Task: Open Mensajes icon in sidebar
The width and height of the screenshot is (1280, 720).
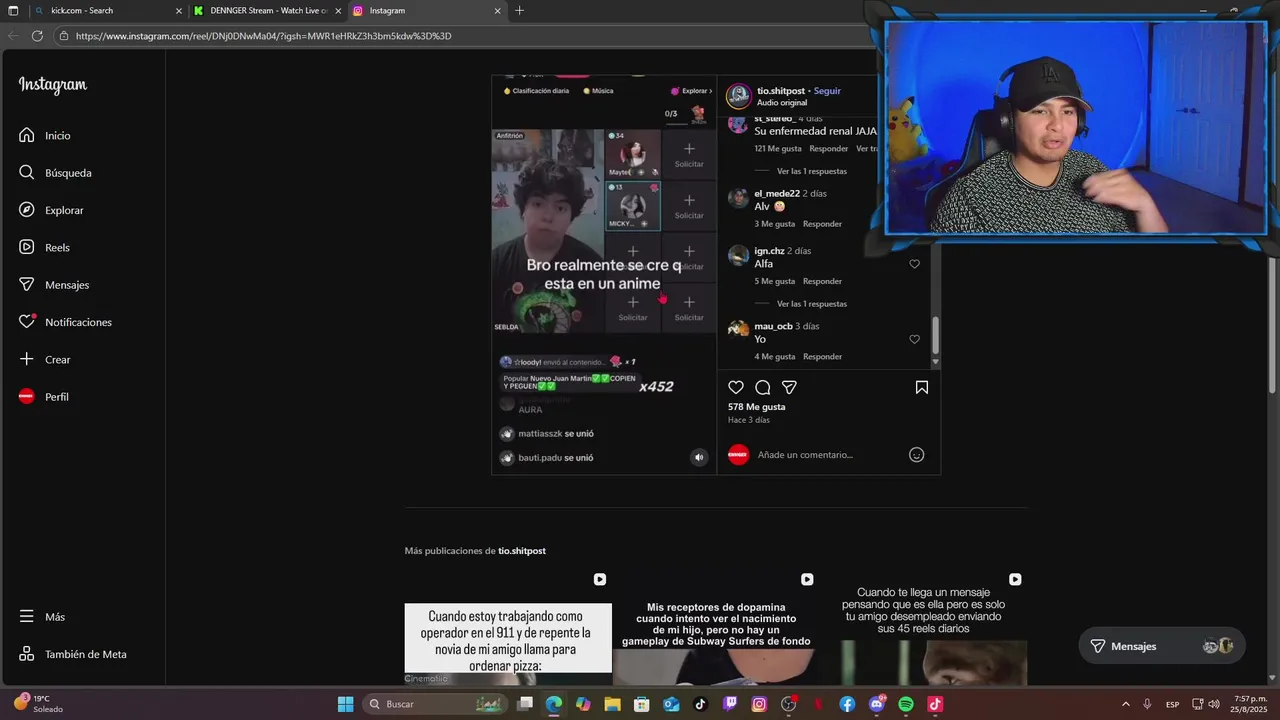Action: [27, 284]
